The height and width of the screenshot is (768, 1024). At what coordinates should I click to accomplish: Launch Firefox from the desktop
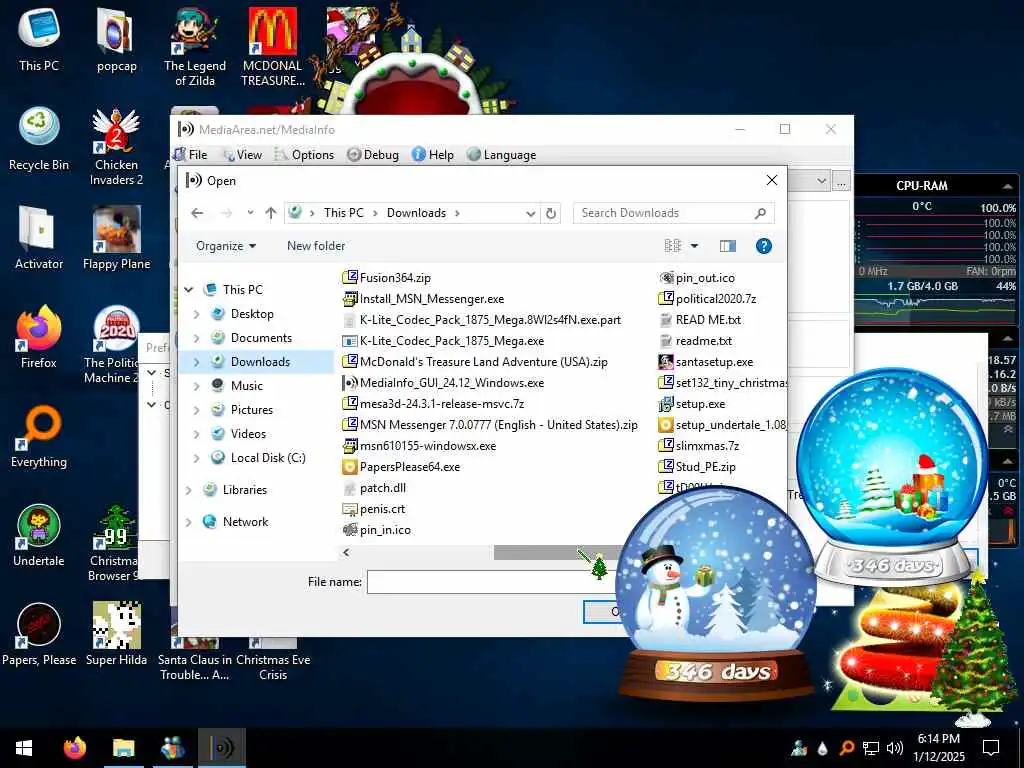pos(39,337)
